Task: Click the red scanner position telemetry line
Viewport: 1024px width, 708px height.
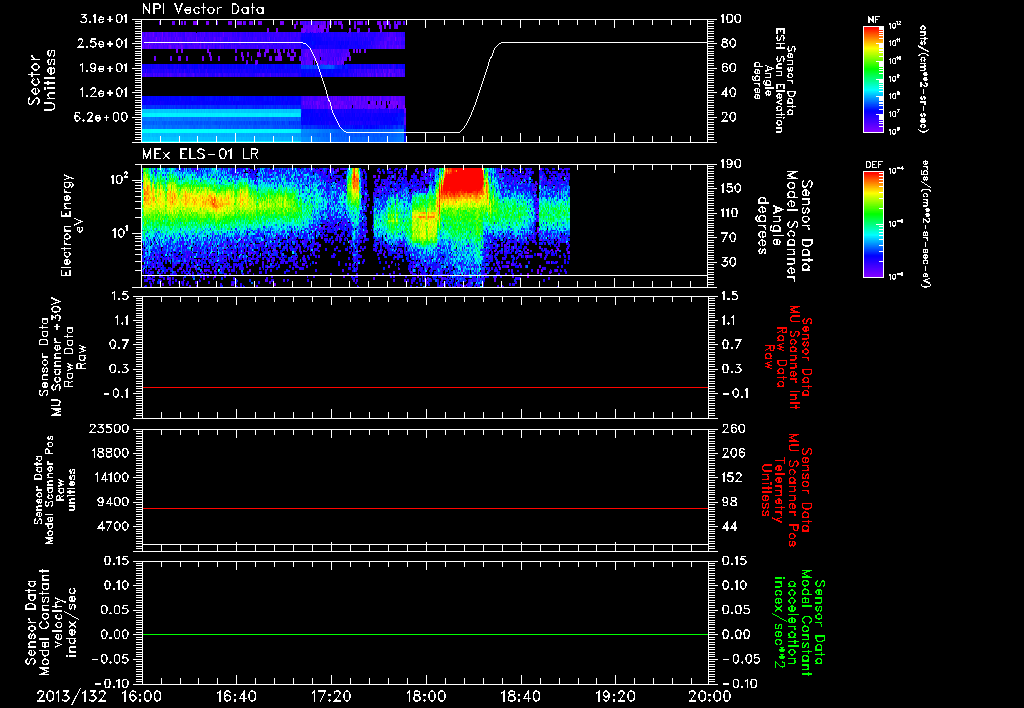Action: pyautogui.click(x=425, y=508)
